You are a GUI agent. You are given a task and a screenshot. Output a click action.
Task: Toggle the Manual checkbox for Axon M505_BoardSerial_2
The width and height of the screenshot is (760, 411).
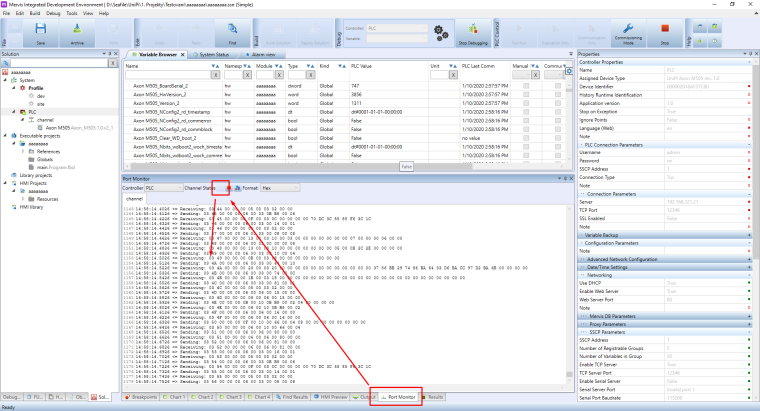pos(523,87)
